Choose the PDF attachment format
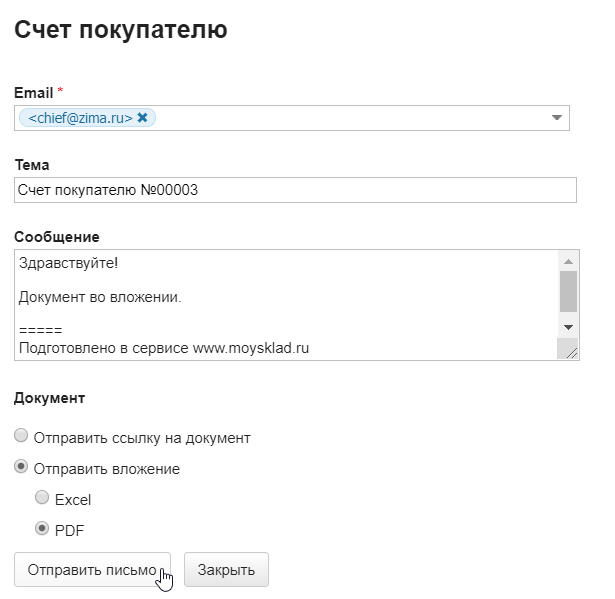 pos(42,528)
